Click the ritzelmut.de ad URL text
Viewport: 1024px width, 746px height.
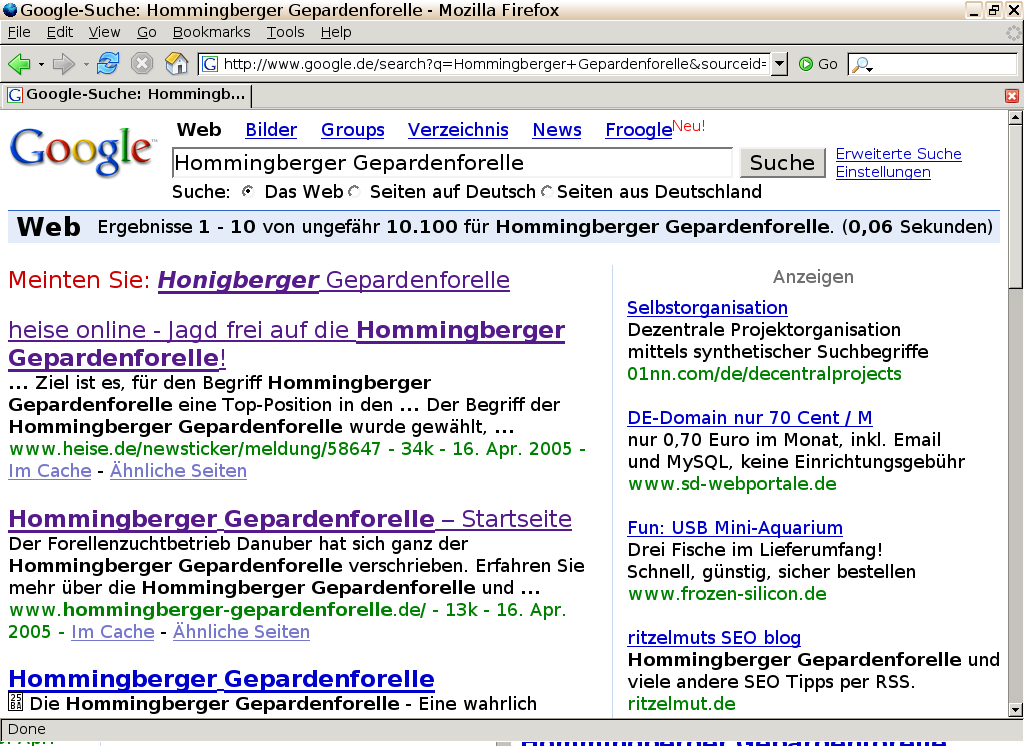click(x=681, y=704)
